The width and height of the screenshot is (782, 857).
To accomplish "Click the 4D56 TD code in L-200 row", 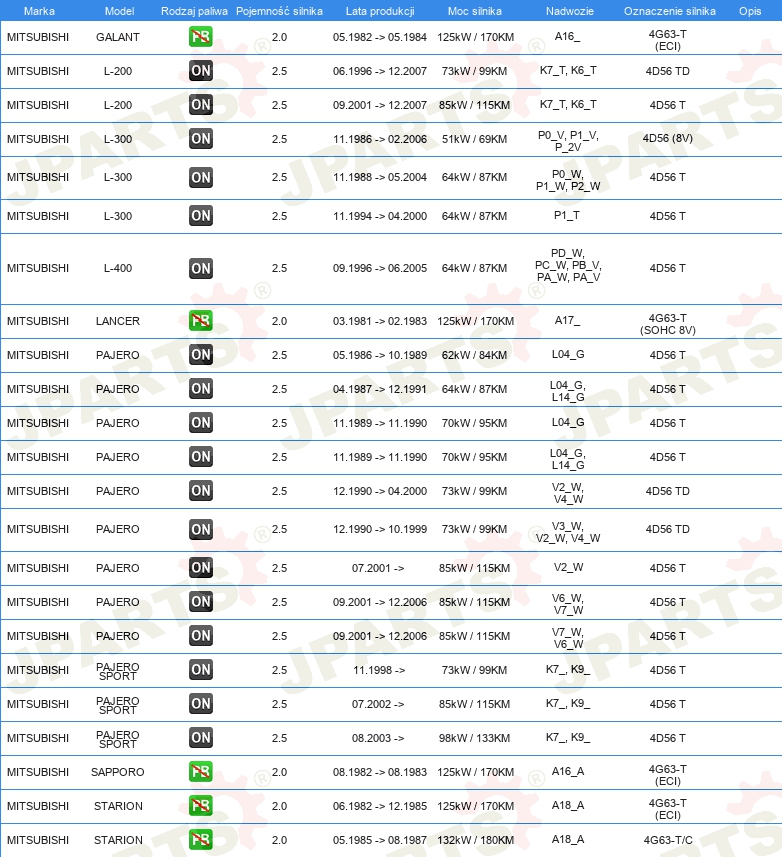I will 668,71.
